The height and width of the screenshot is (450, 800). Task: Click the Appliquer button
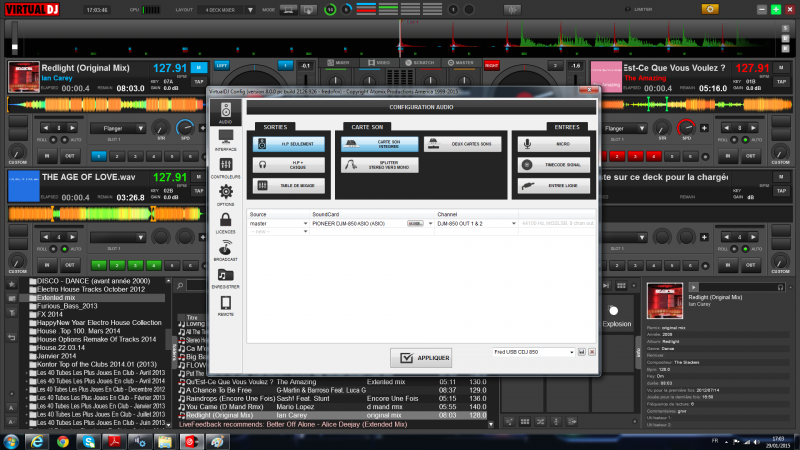tap(420, 357)
